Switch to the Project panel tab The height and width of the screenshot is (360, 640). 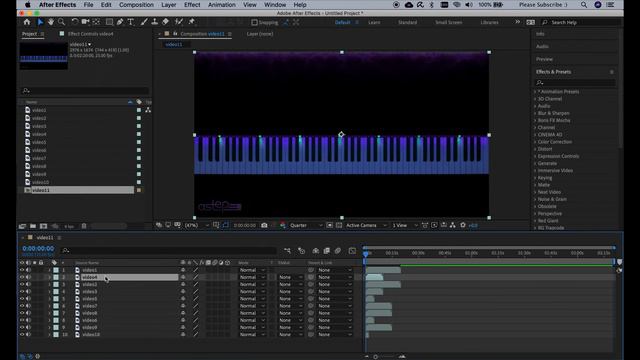[29, 34]
